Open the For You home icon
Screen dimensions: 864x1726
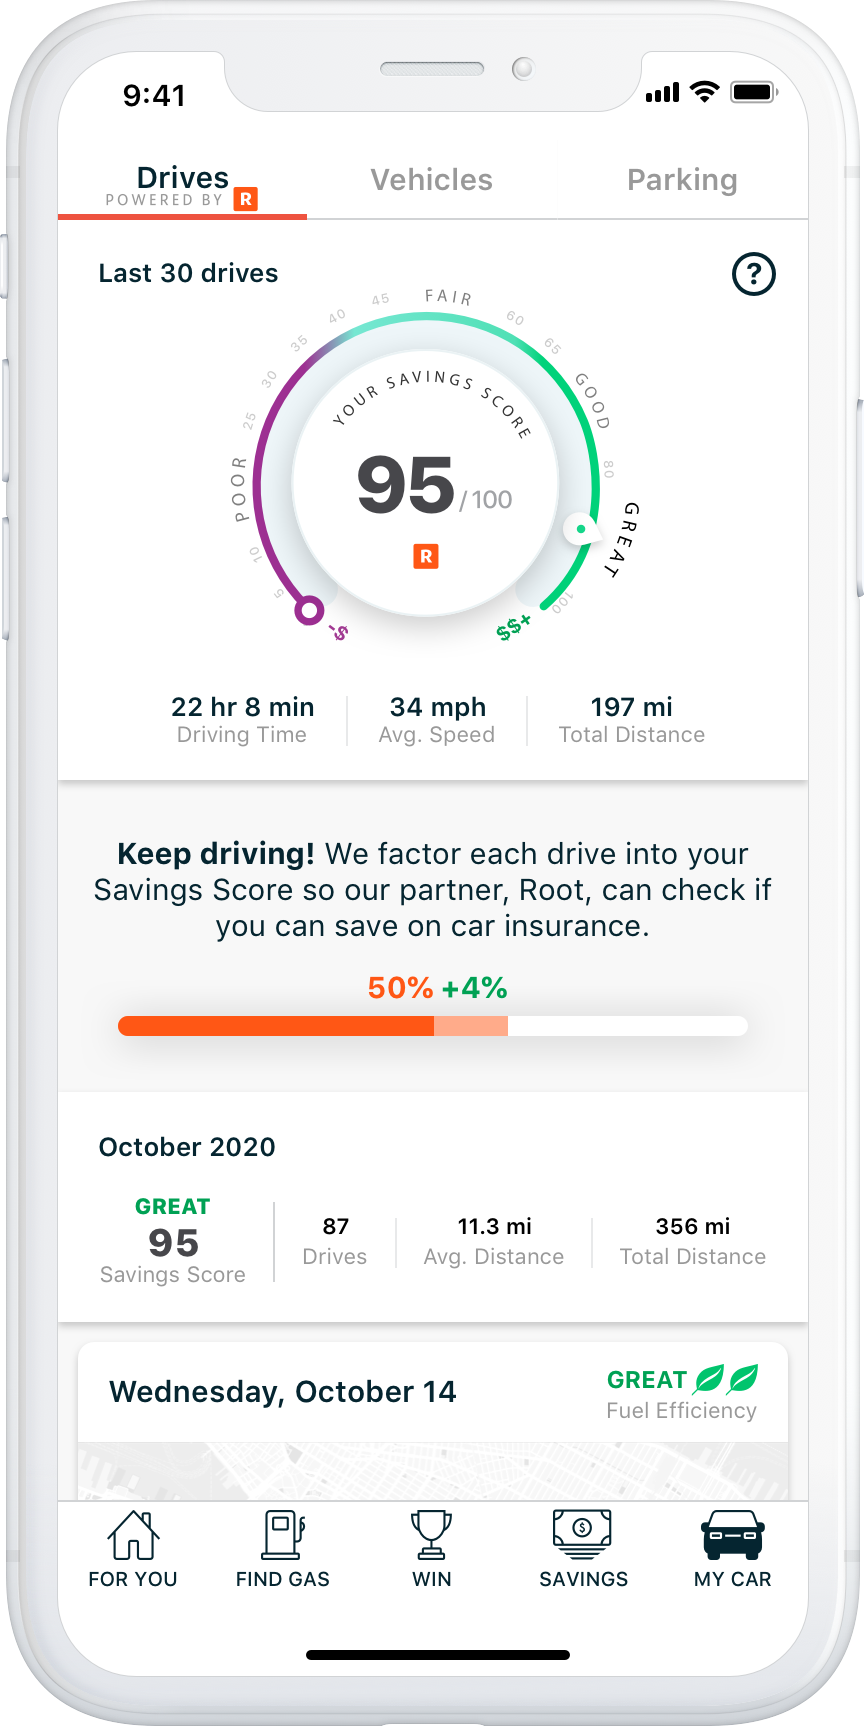coord(133,1535)
